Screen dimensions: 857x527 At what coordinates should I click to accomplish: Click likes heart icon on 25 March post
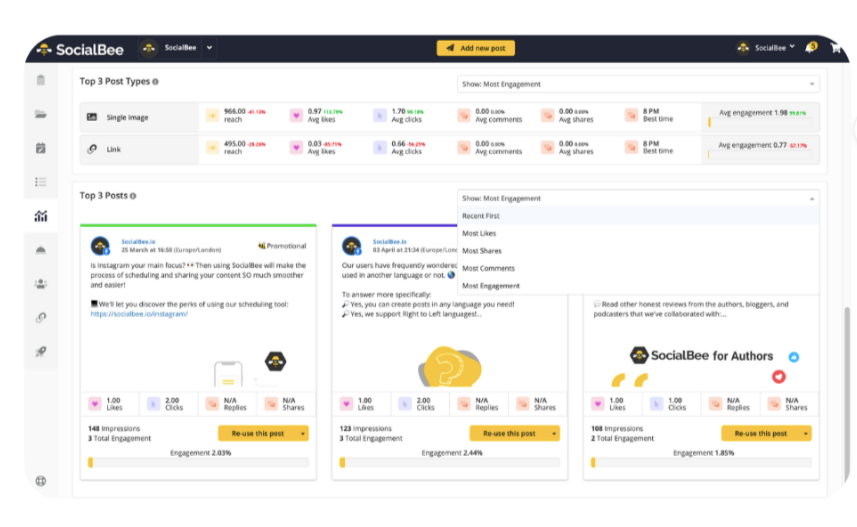click(x=95, y=404)
